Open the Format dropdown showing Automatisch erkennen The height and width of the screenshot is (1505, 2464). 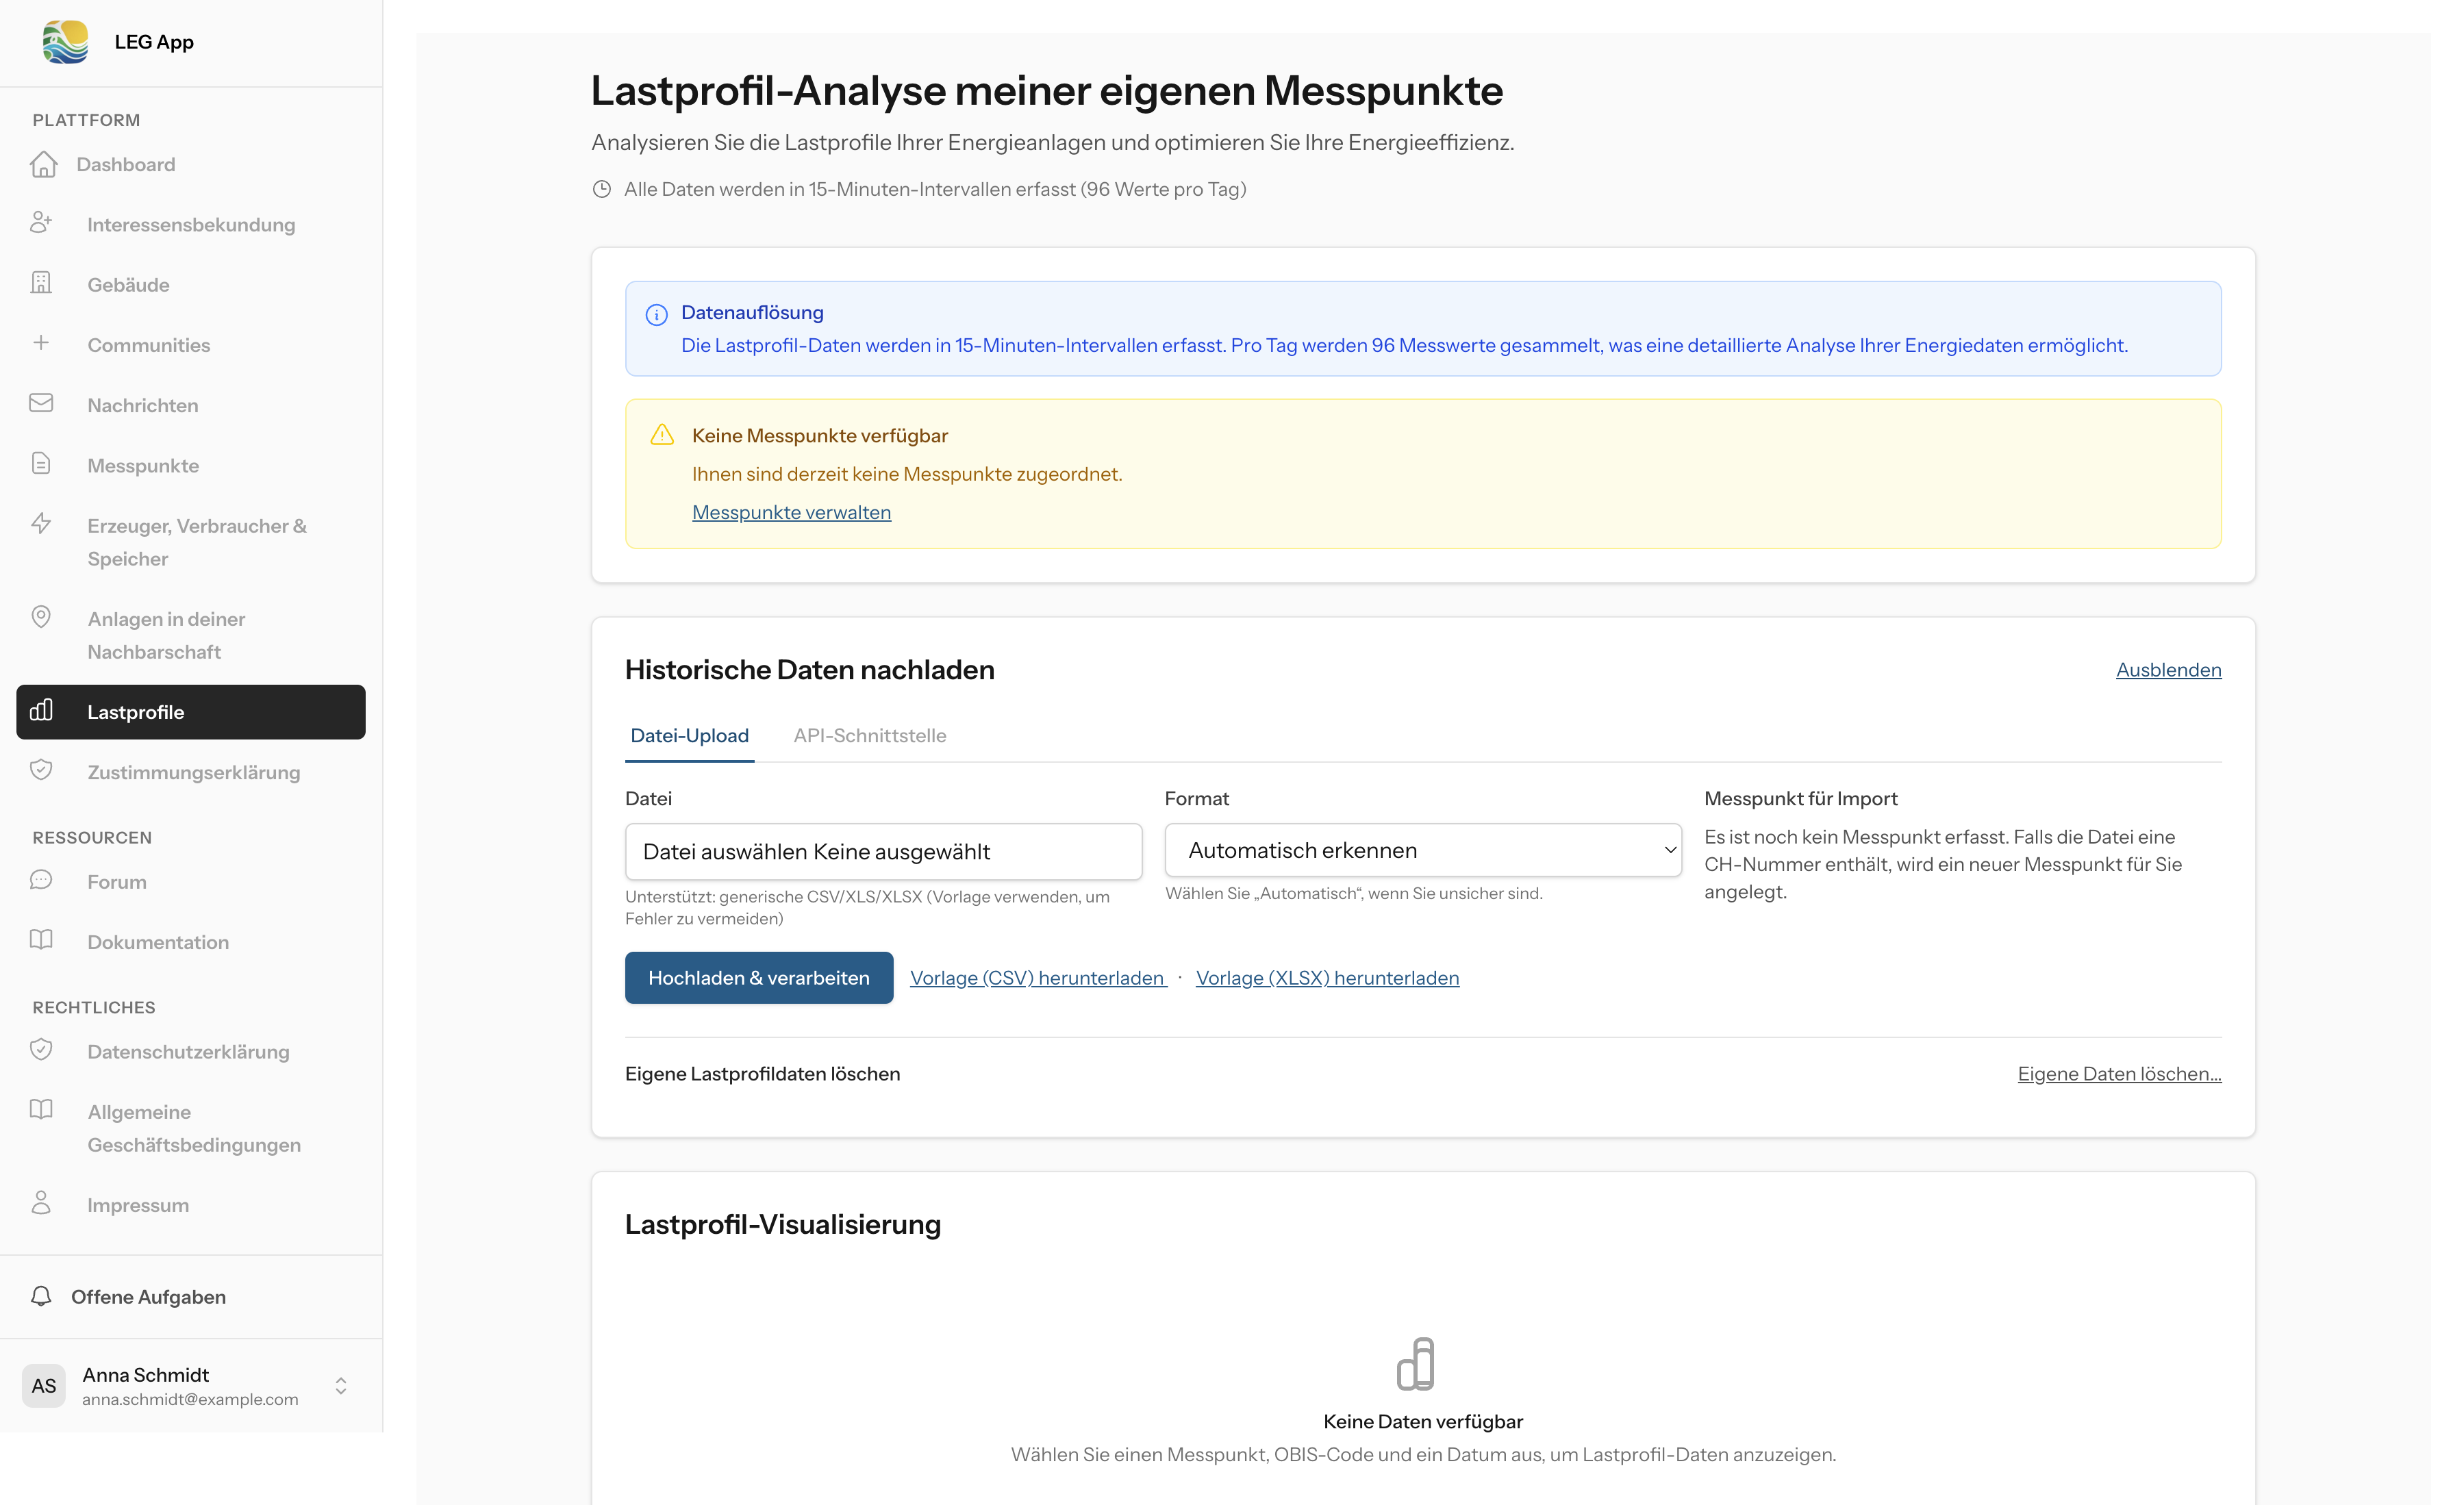1422,850
